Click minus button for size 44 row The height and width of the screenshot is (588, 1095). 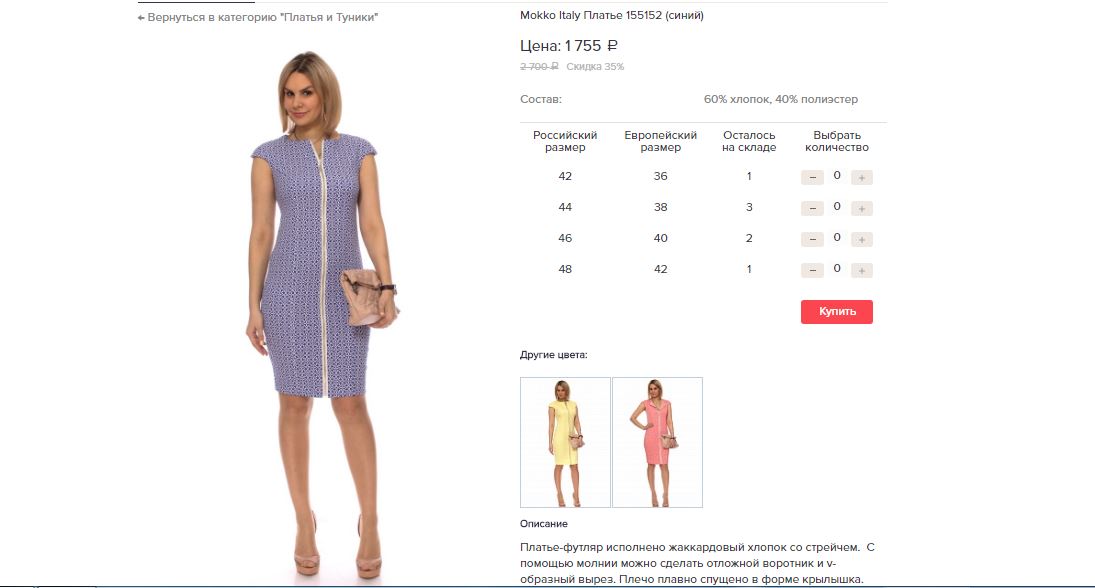(812, 208)
